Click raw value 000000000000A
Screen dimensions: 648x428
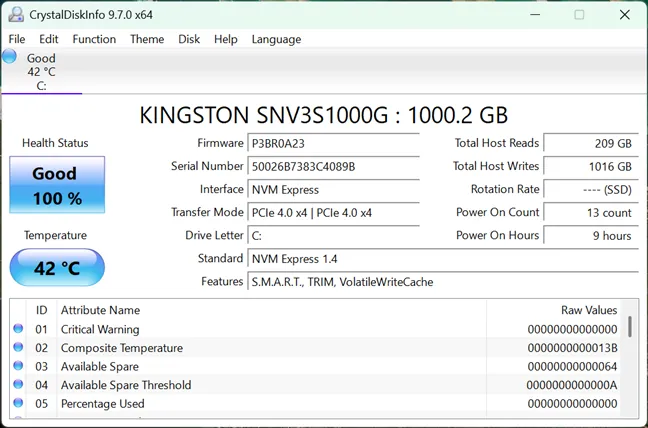(x=572, y=385)
